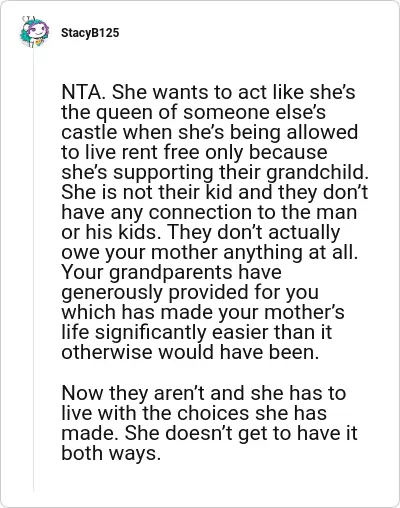
Task: Click the line "generously provided for you"
Action: 190,292
